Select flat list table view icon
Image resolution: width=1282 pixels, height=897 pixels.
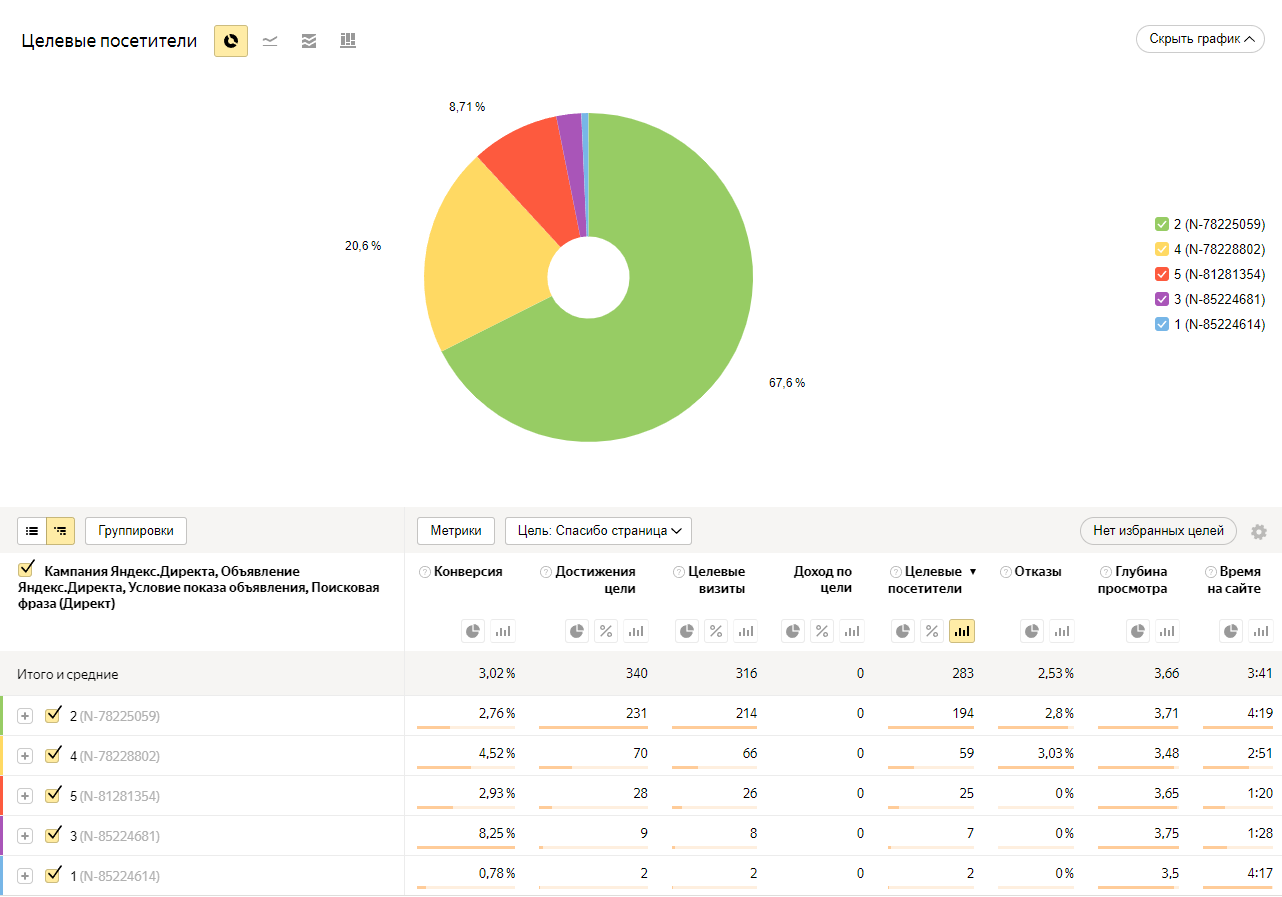(x=32, y=531)
